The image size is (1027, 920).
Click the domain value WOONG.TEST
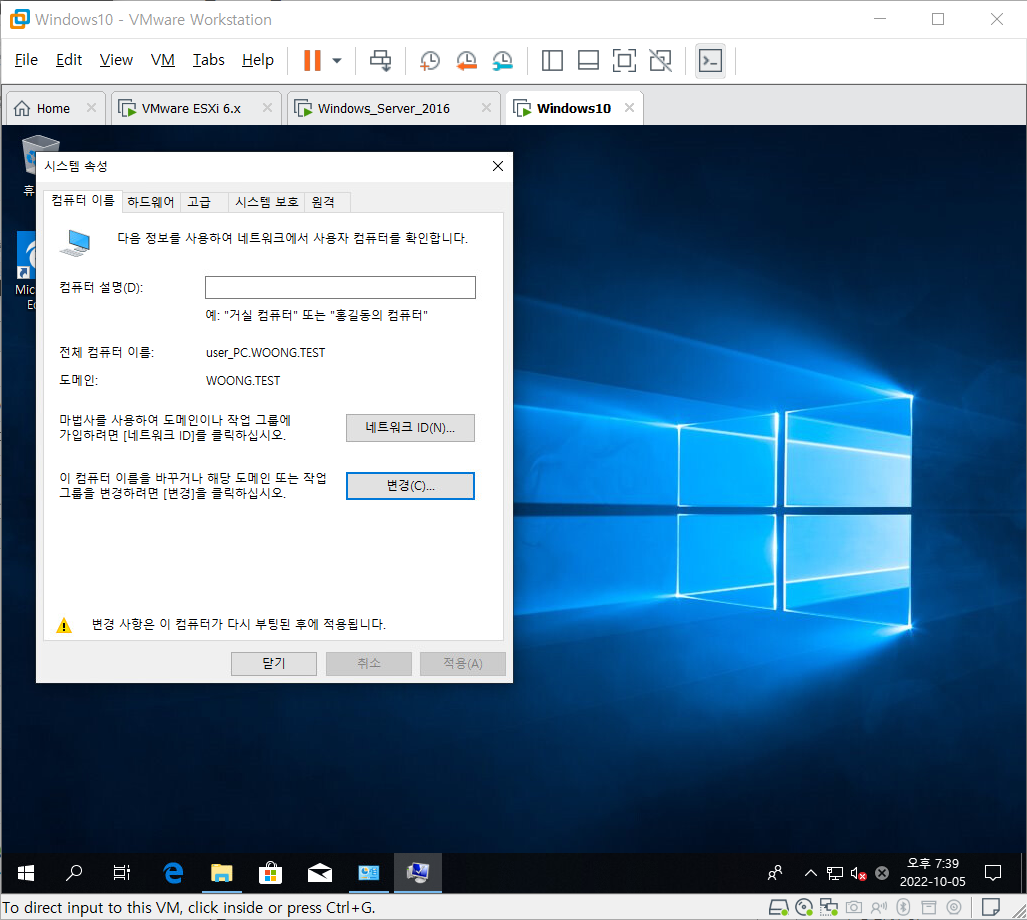243,380
